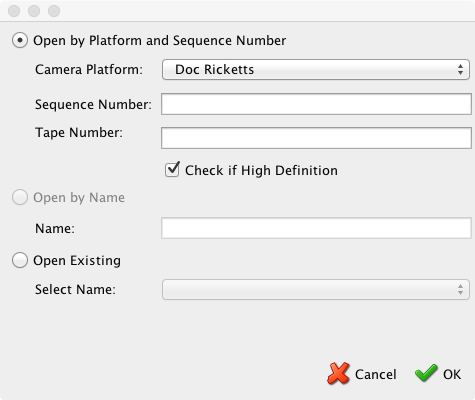Uncheck Check if High Definition checkbox
This screenshot has width=475, height=400.
(172, 170)
